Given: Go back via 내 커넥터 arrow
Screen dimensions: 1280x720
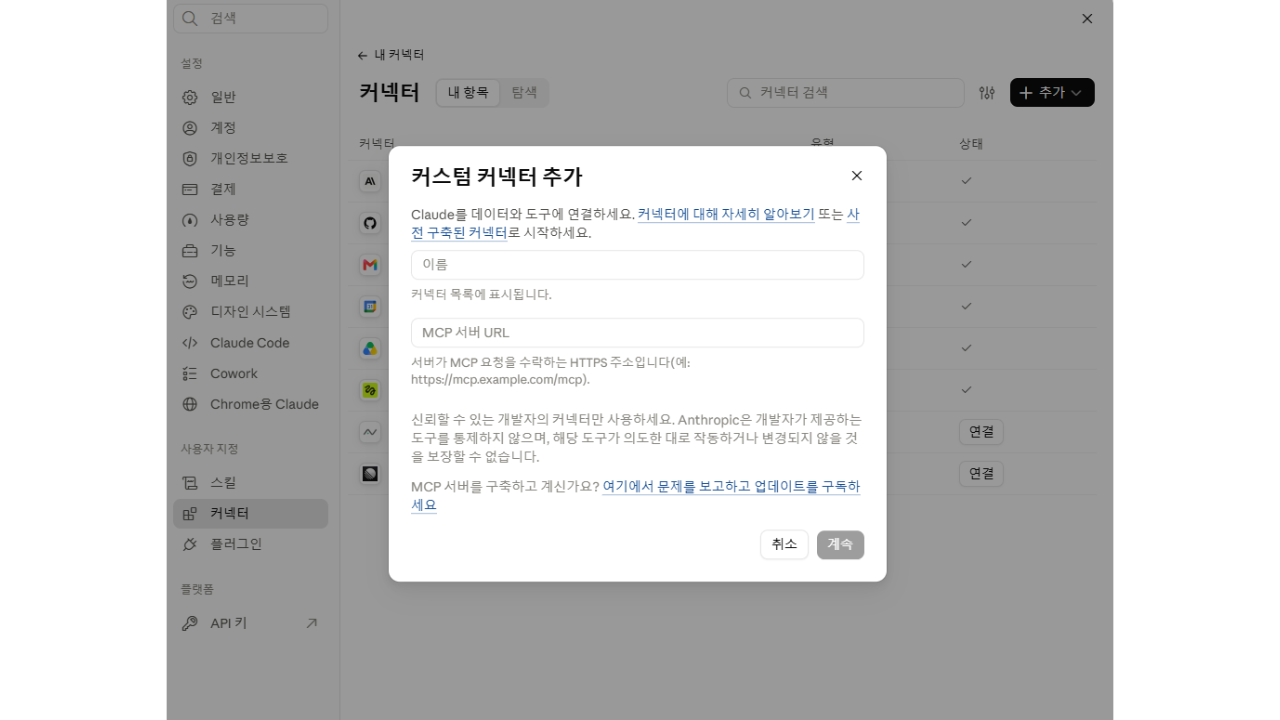Looking at the screenshot, I should click(391, 55).
